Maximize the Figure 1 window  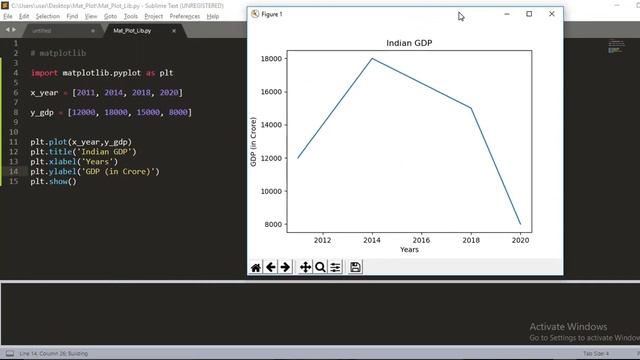point(529,14)
